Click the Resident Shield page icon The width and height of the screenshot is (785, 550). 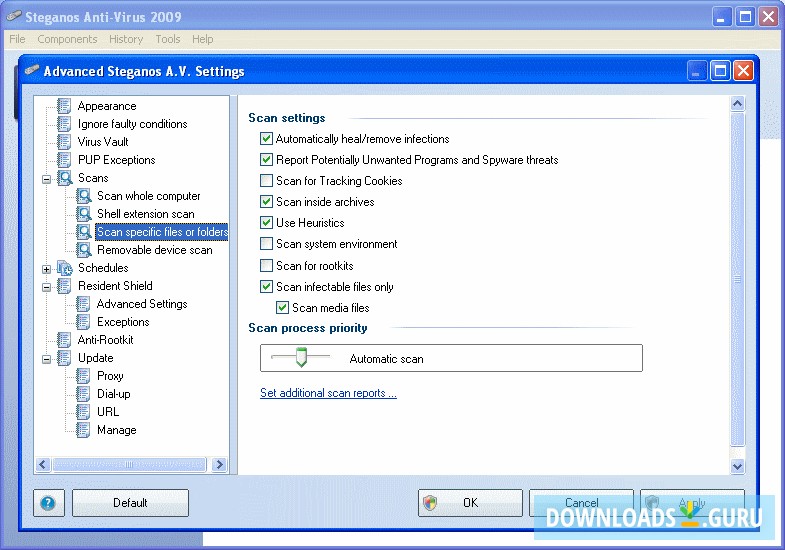pyautogui.click(x=64, y=286)
